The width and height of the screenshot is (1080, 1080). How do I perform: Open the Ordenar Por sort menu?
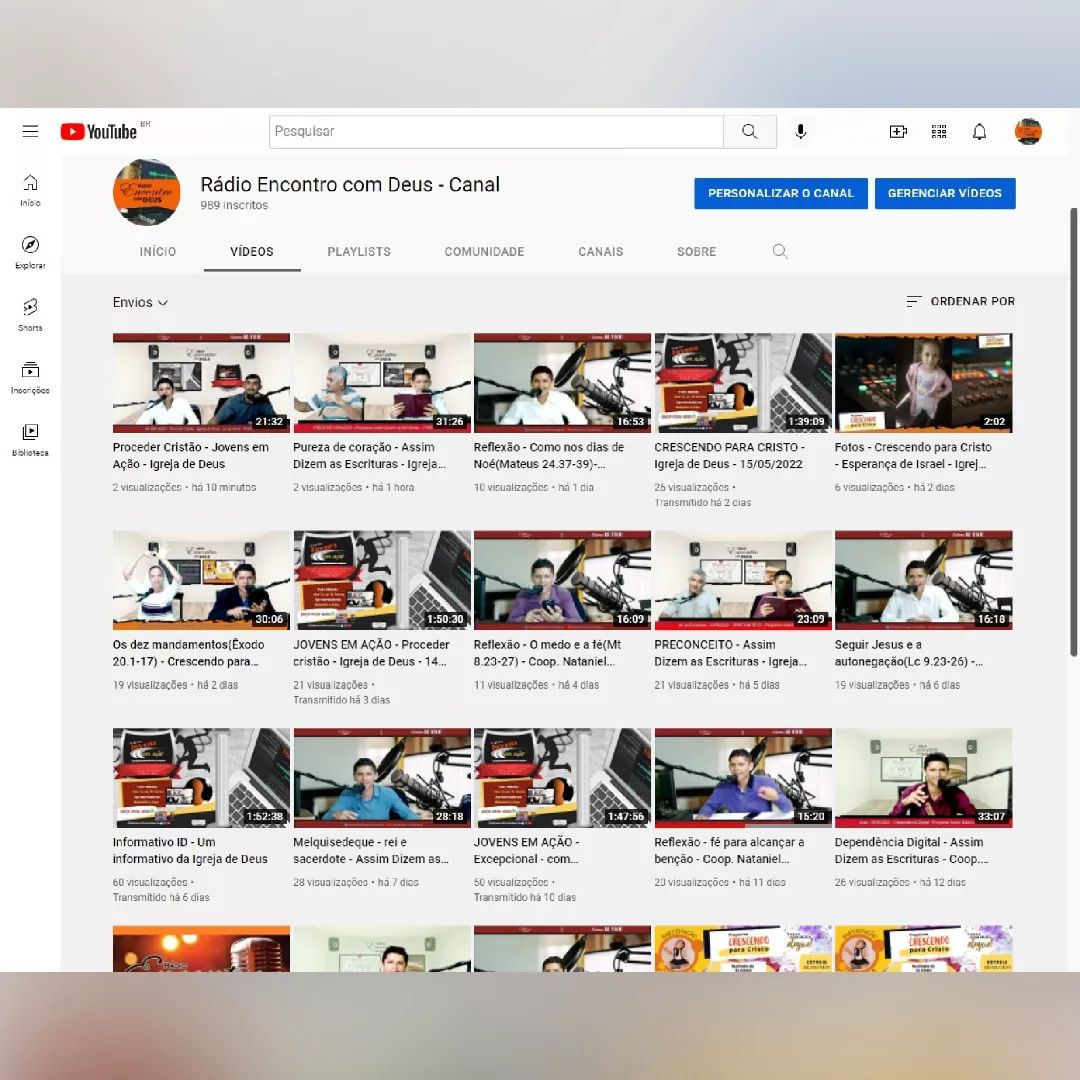coord(960,301)
